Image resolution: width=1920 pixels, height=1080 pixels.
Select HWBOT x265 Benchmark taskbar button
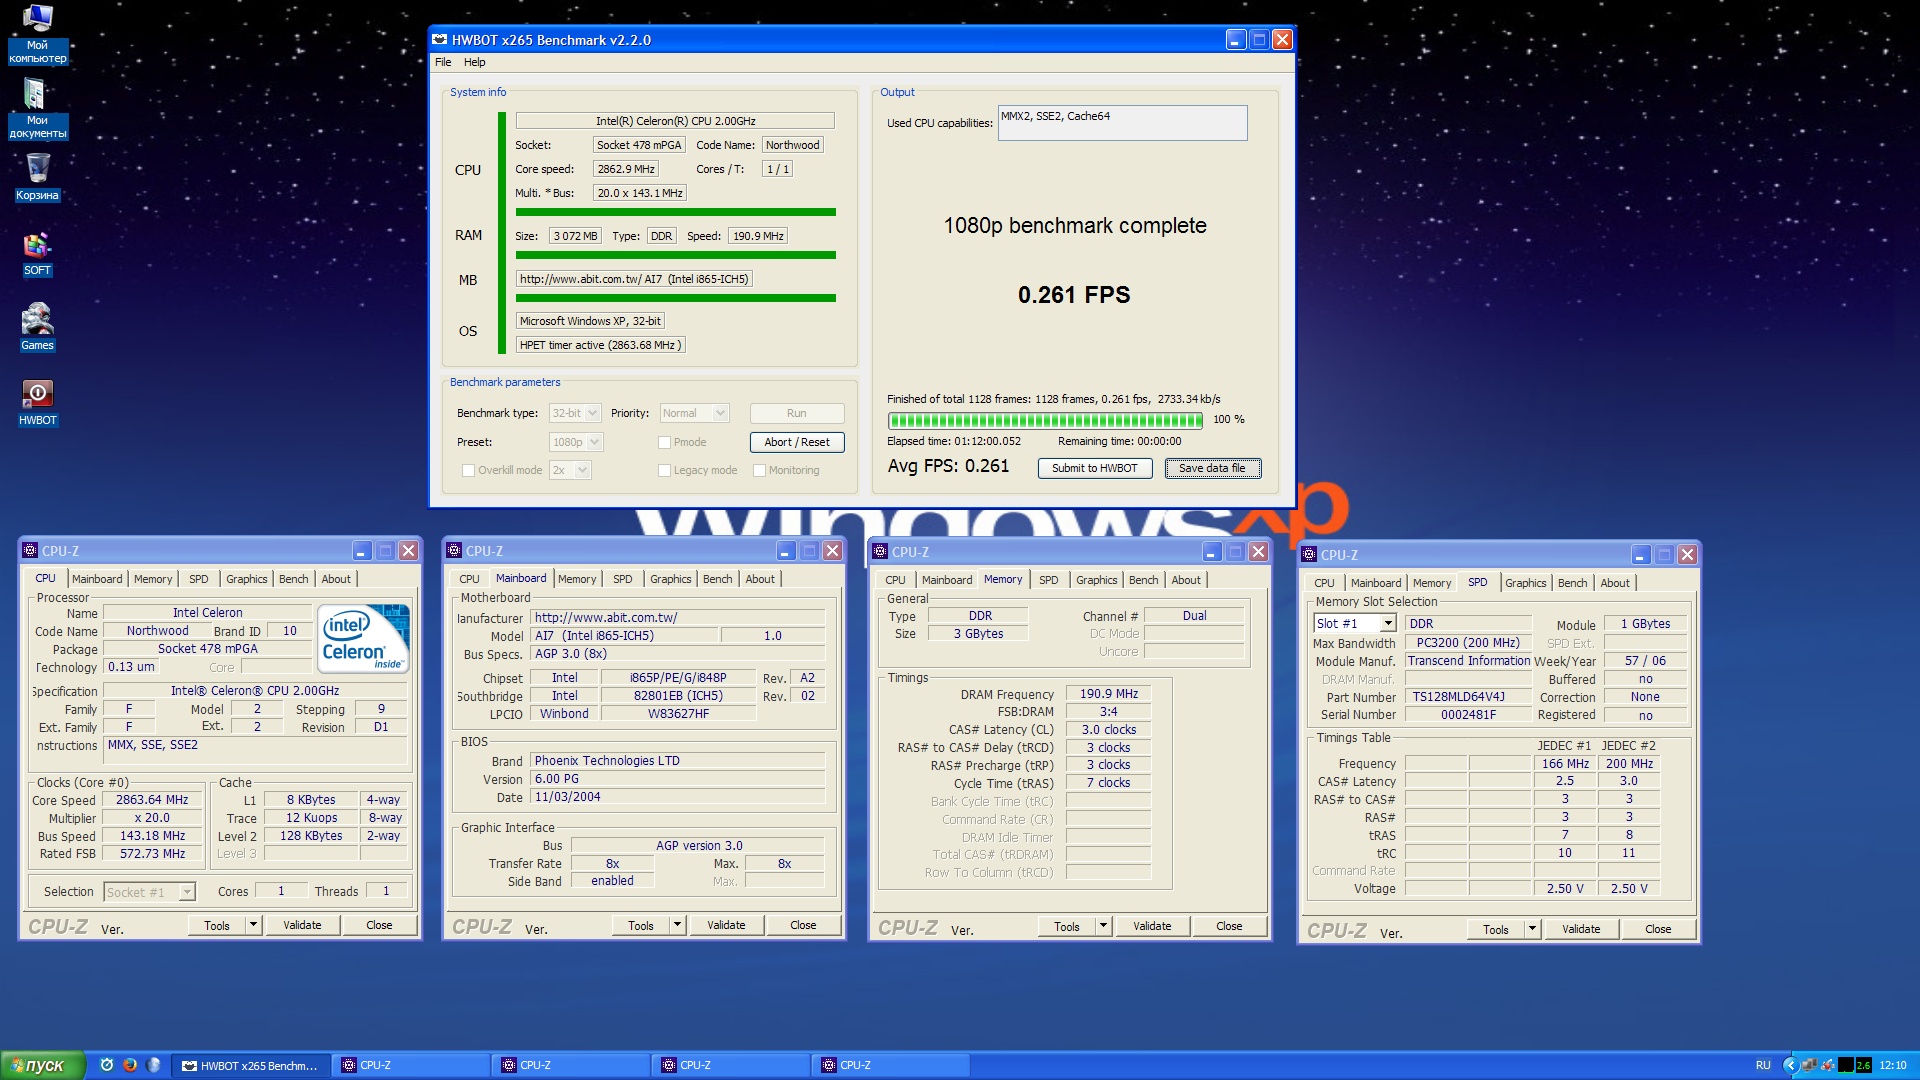(x=251, y=1065)
